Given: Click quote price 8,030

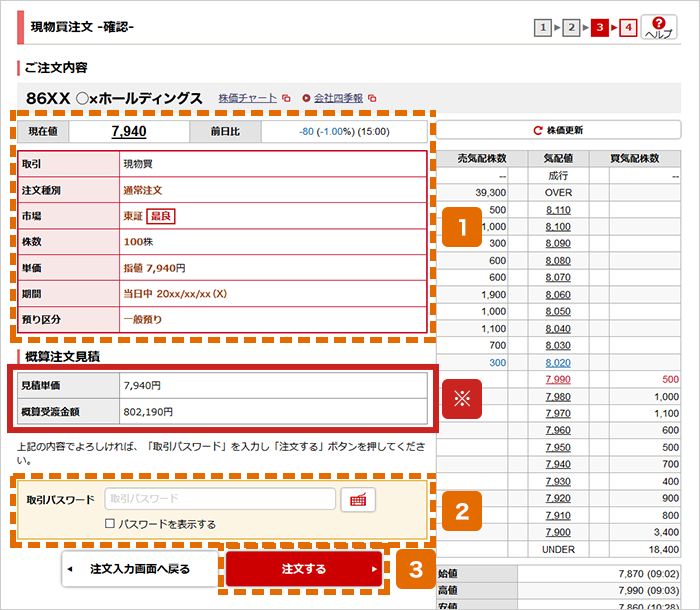Looking at the screenshot, I should pyautogui.click(x=558, y=345).
